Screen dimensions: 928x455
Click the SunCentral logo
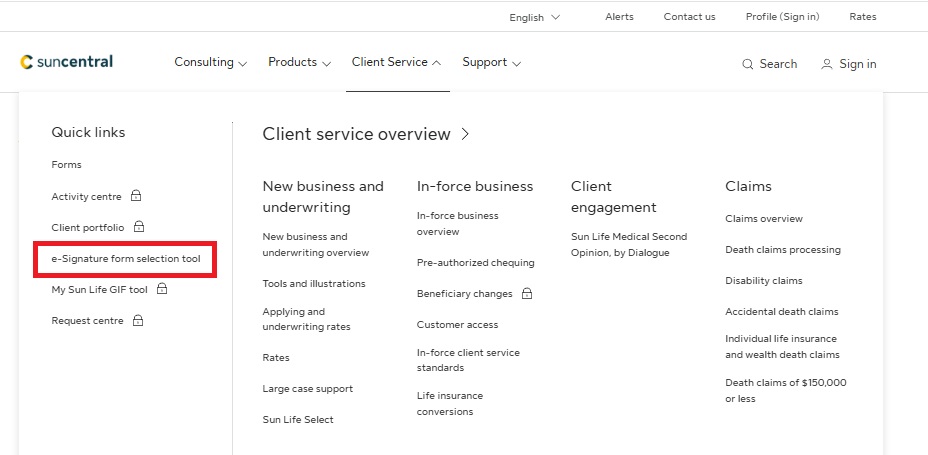point(66,62)
